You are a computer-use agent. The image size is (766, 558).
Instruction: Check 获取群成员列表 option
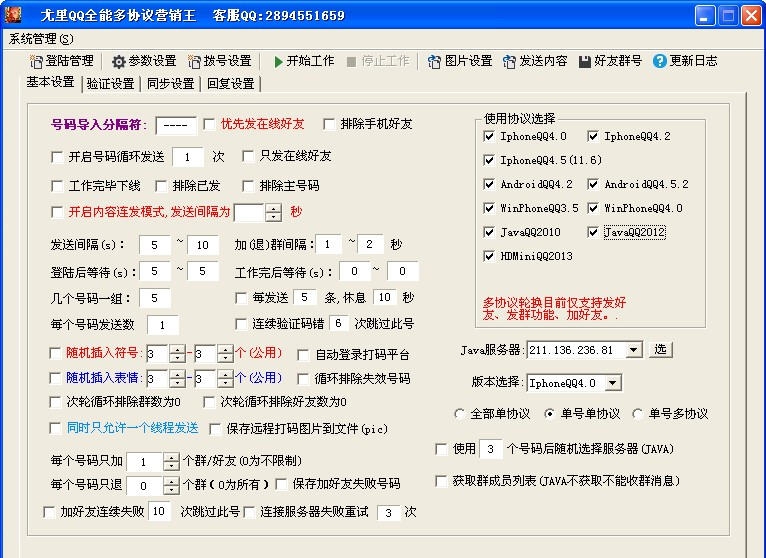click(441, 481)
